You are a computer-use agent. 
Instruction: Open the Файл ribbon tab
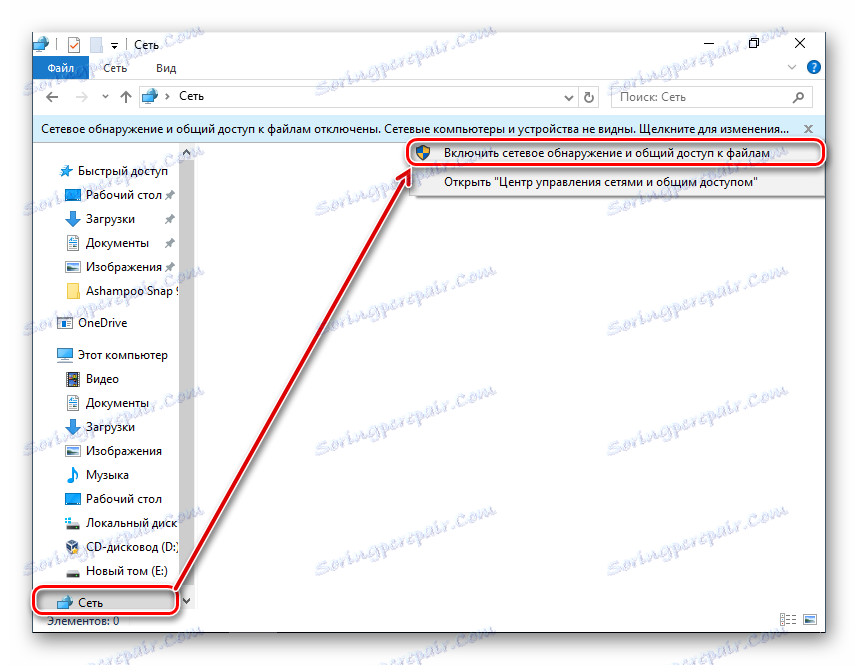[60, 68]
